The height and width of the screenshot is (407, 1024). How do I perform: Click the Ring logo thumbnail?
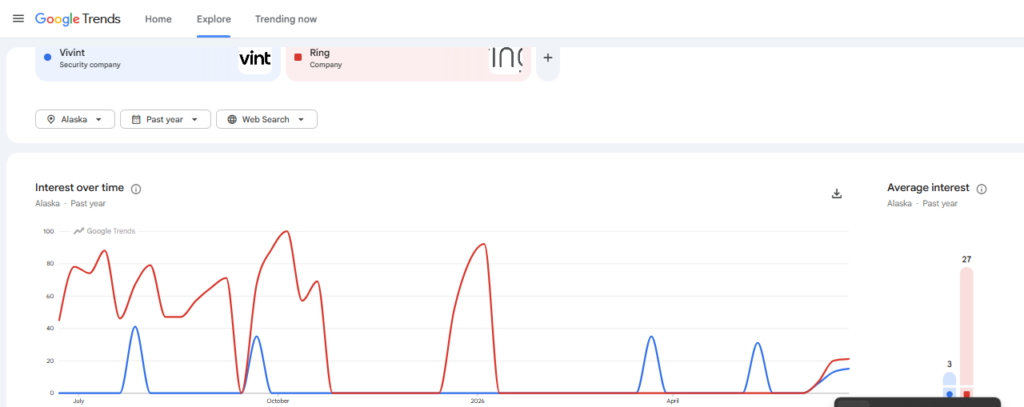pos(506,60)
